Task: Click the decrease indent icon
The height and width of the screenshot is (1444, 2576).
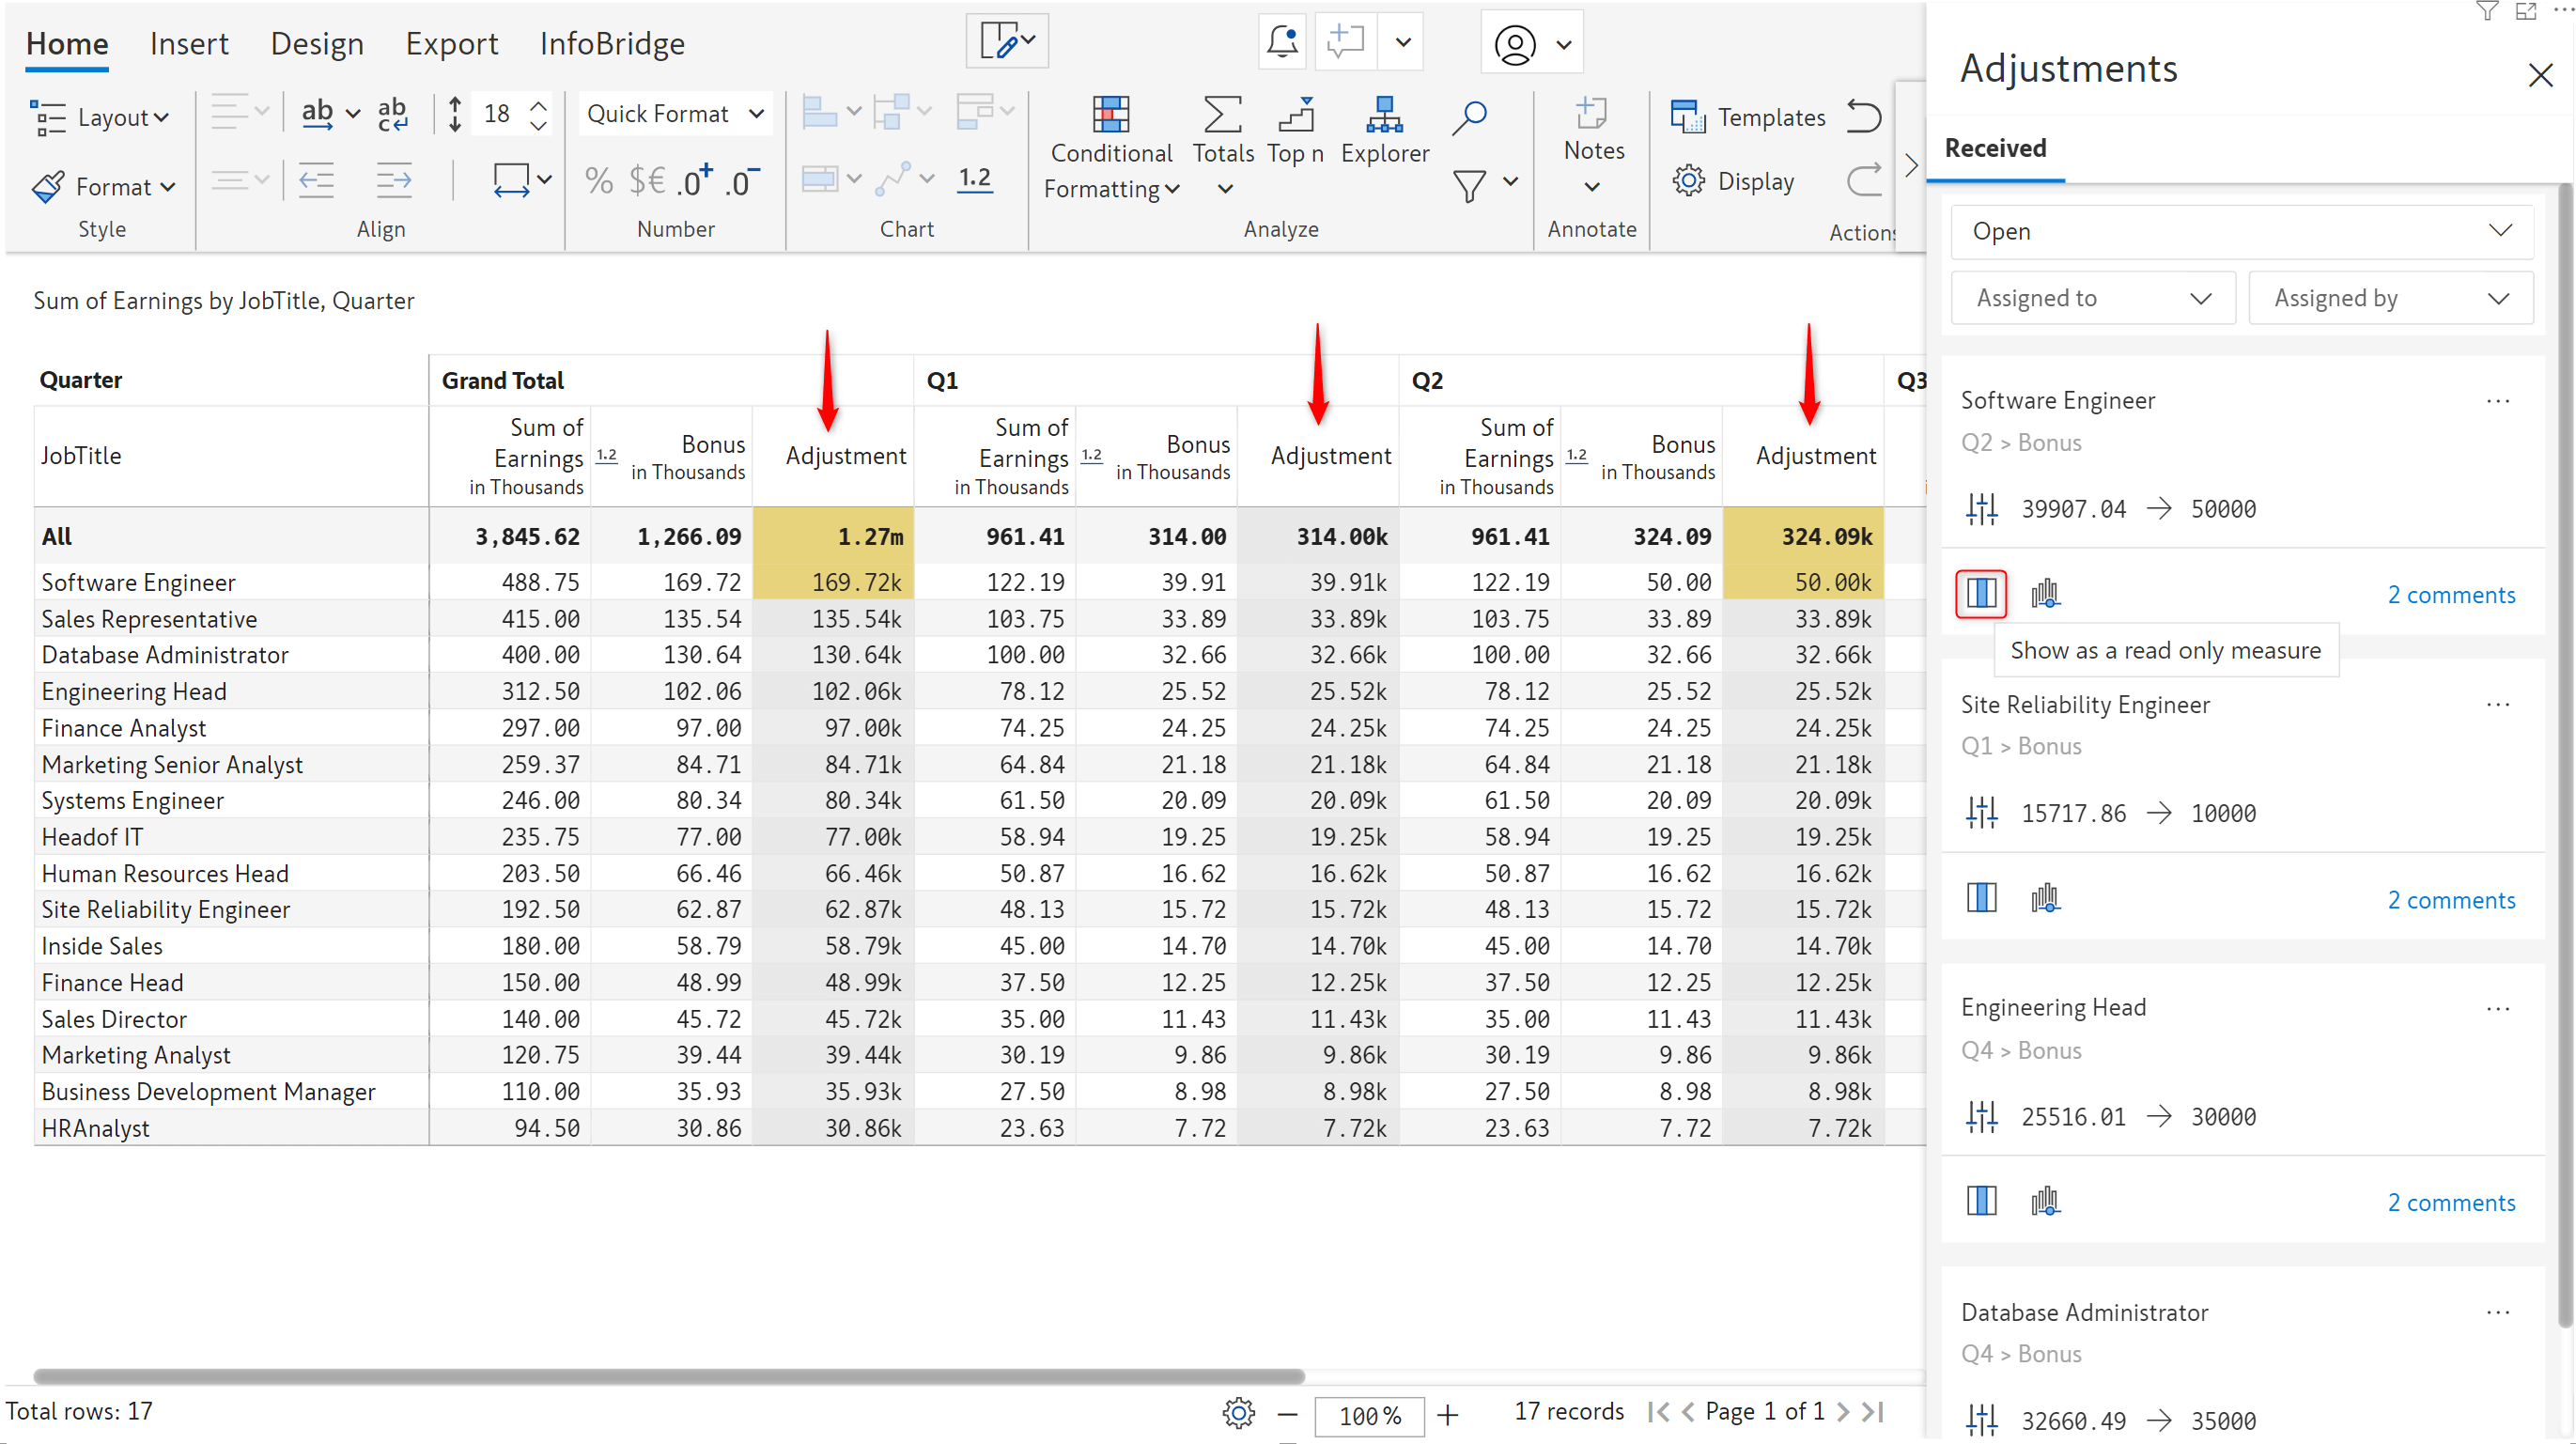Action: pyautogui.click(x=316, y=181)
